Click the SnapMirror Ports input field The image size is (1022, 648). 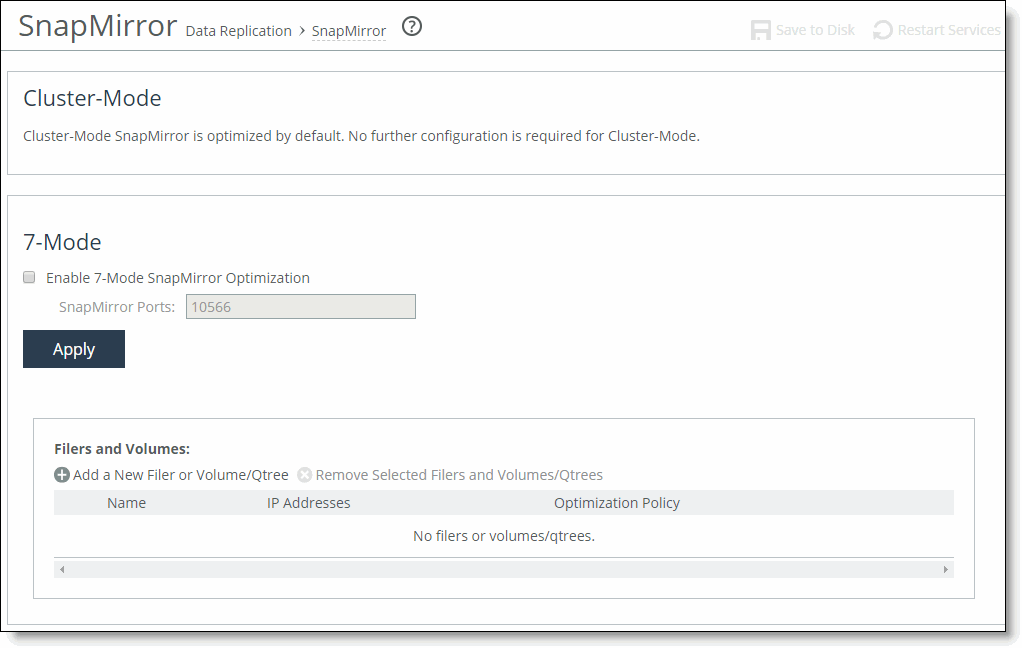click(300, 306)
